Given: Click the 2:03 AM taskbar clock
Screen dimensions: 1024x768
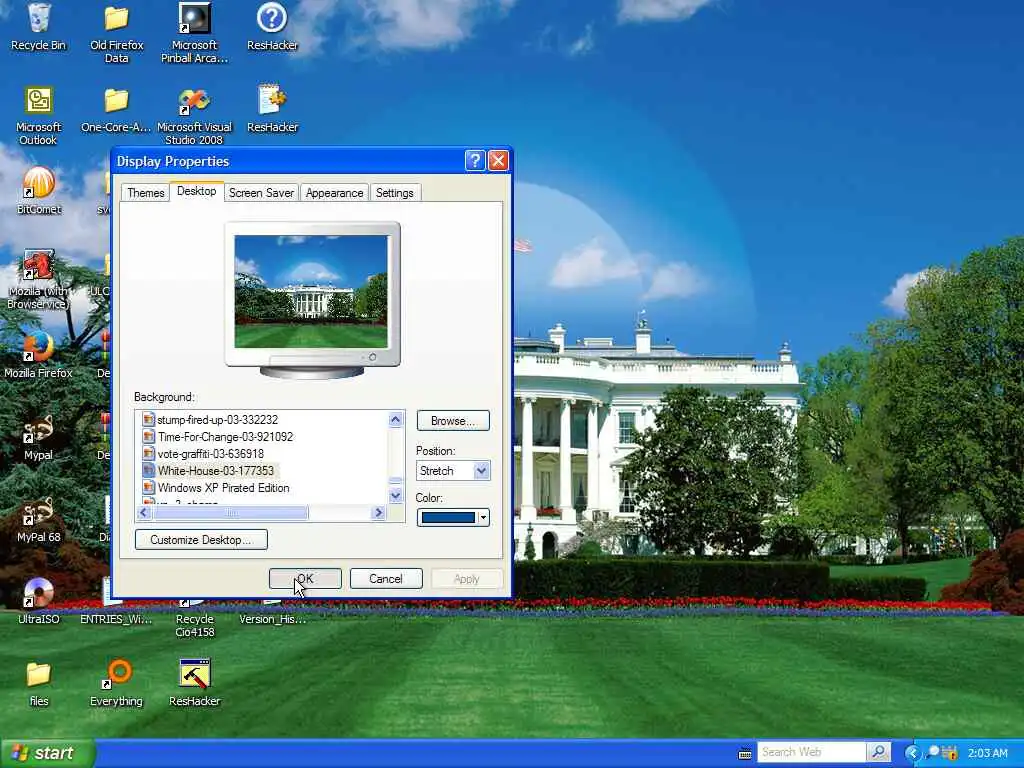Looking at the screenshot, I should pos(987,753).
